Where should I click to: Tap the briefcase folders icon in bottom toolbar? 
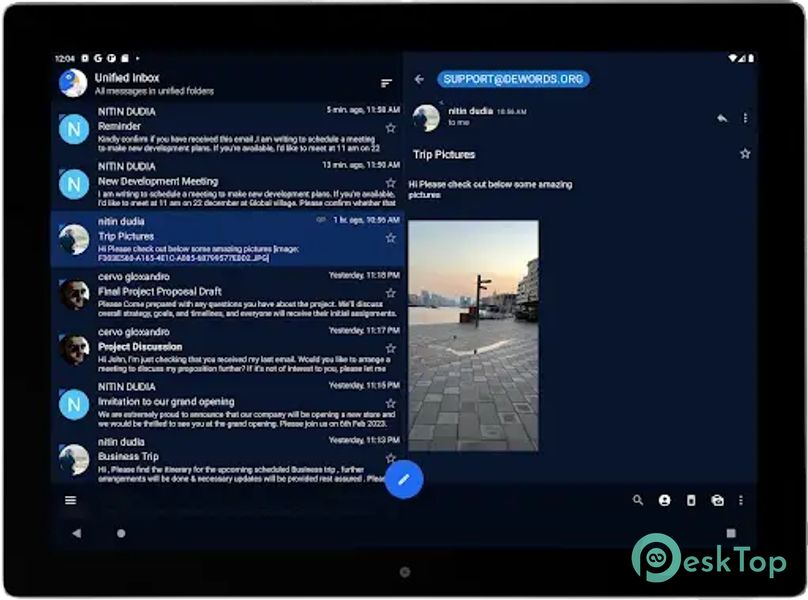click(717, 500)
